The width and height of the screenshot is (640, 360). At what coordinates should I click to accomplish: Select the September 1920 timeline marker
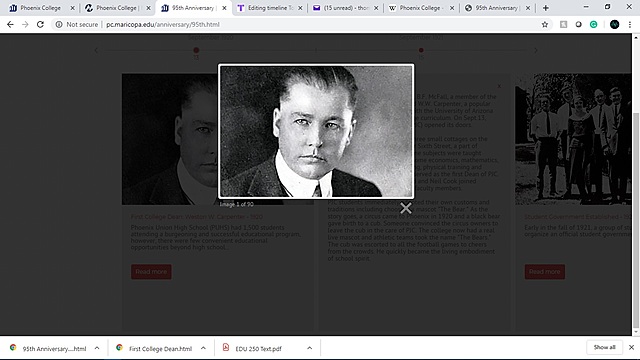196,50
